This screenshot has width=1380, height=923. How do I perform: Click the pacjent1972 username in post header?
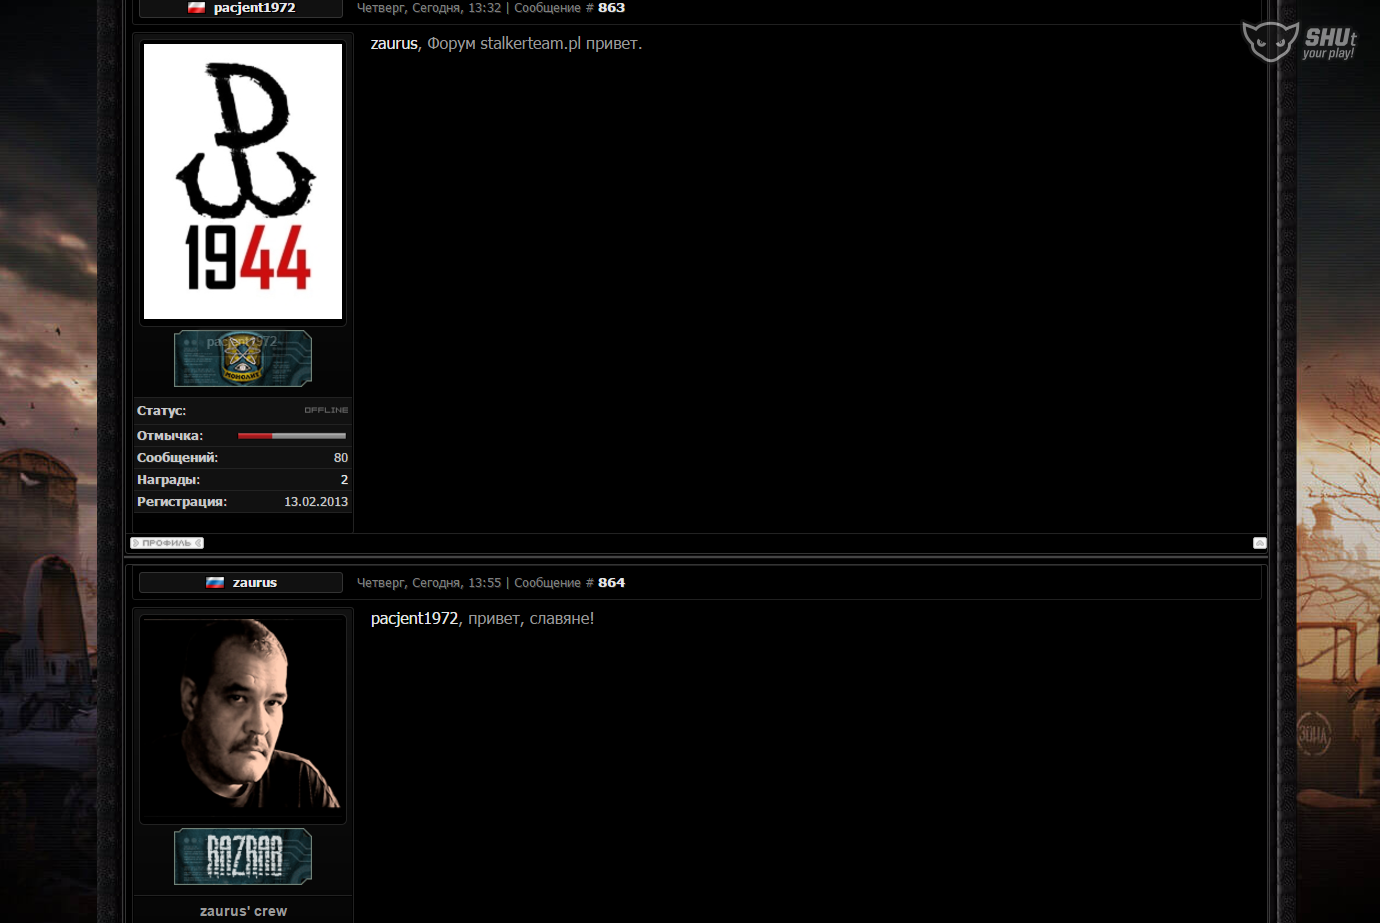pos(254,8)
